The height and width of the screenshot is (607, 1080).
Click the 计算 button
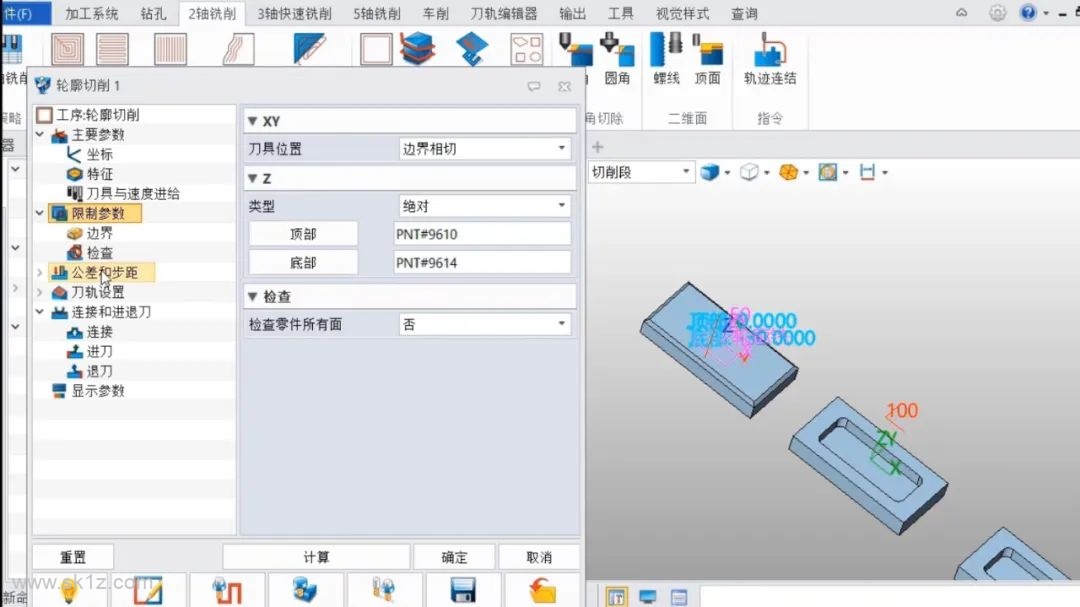316,557
